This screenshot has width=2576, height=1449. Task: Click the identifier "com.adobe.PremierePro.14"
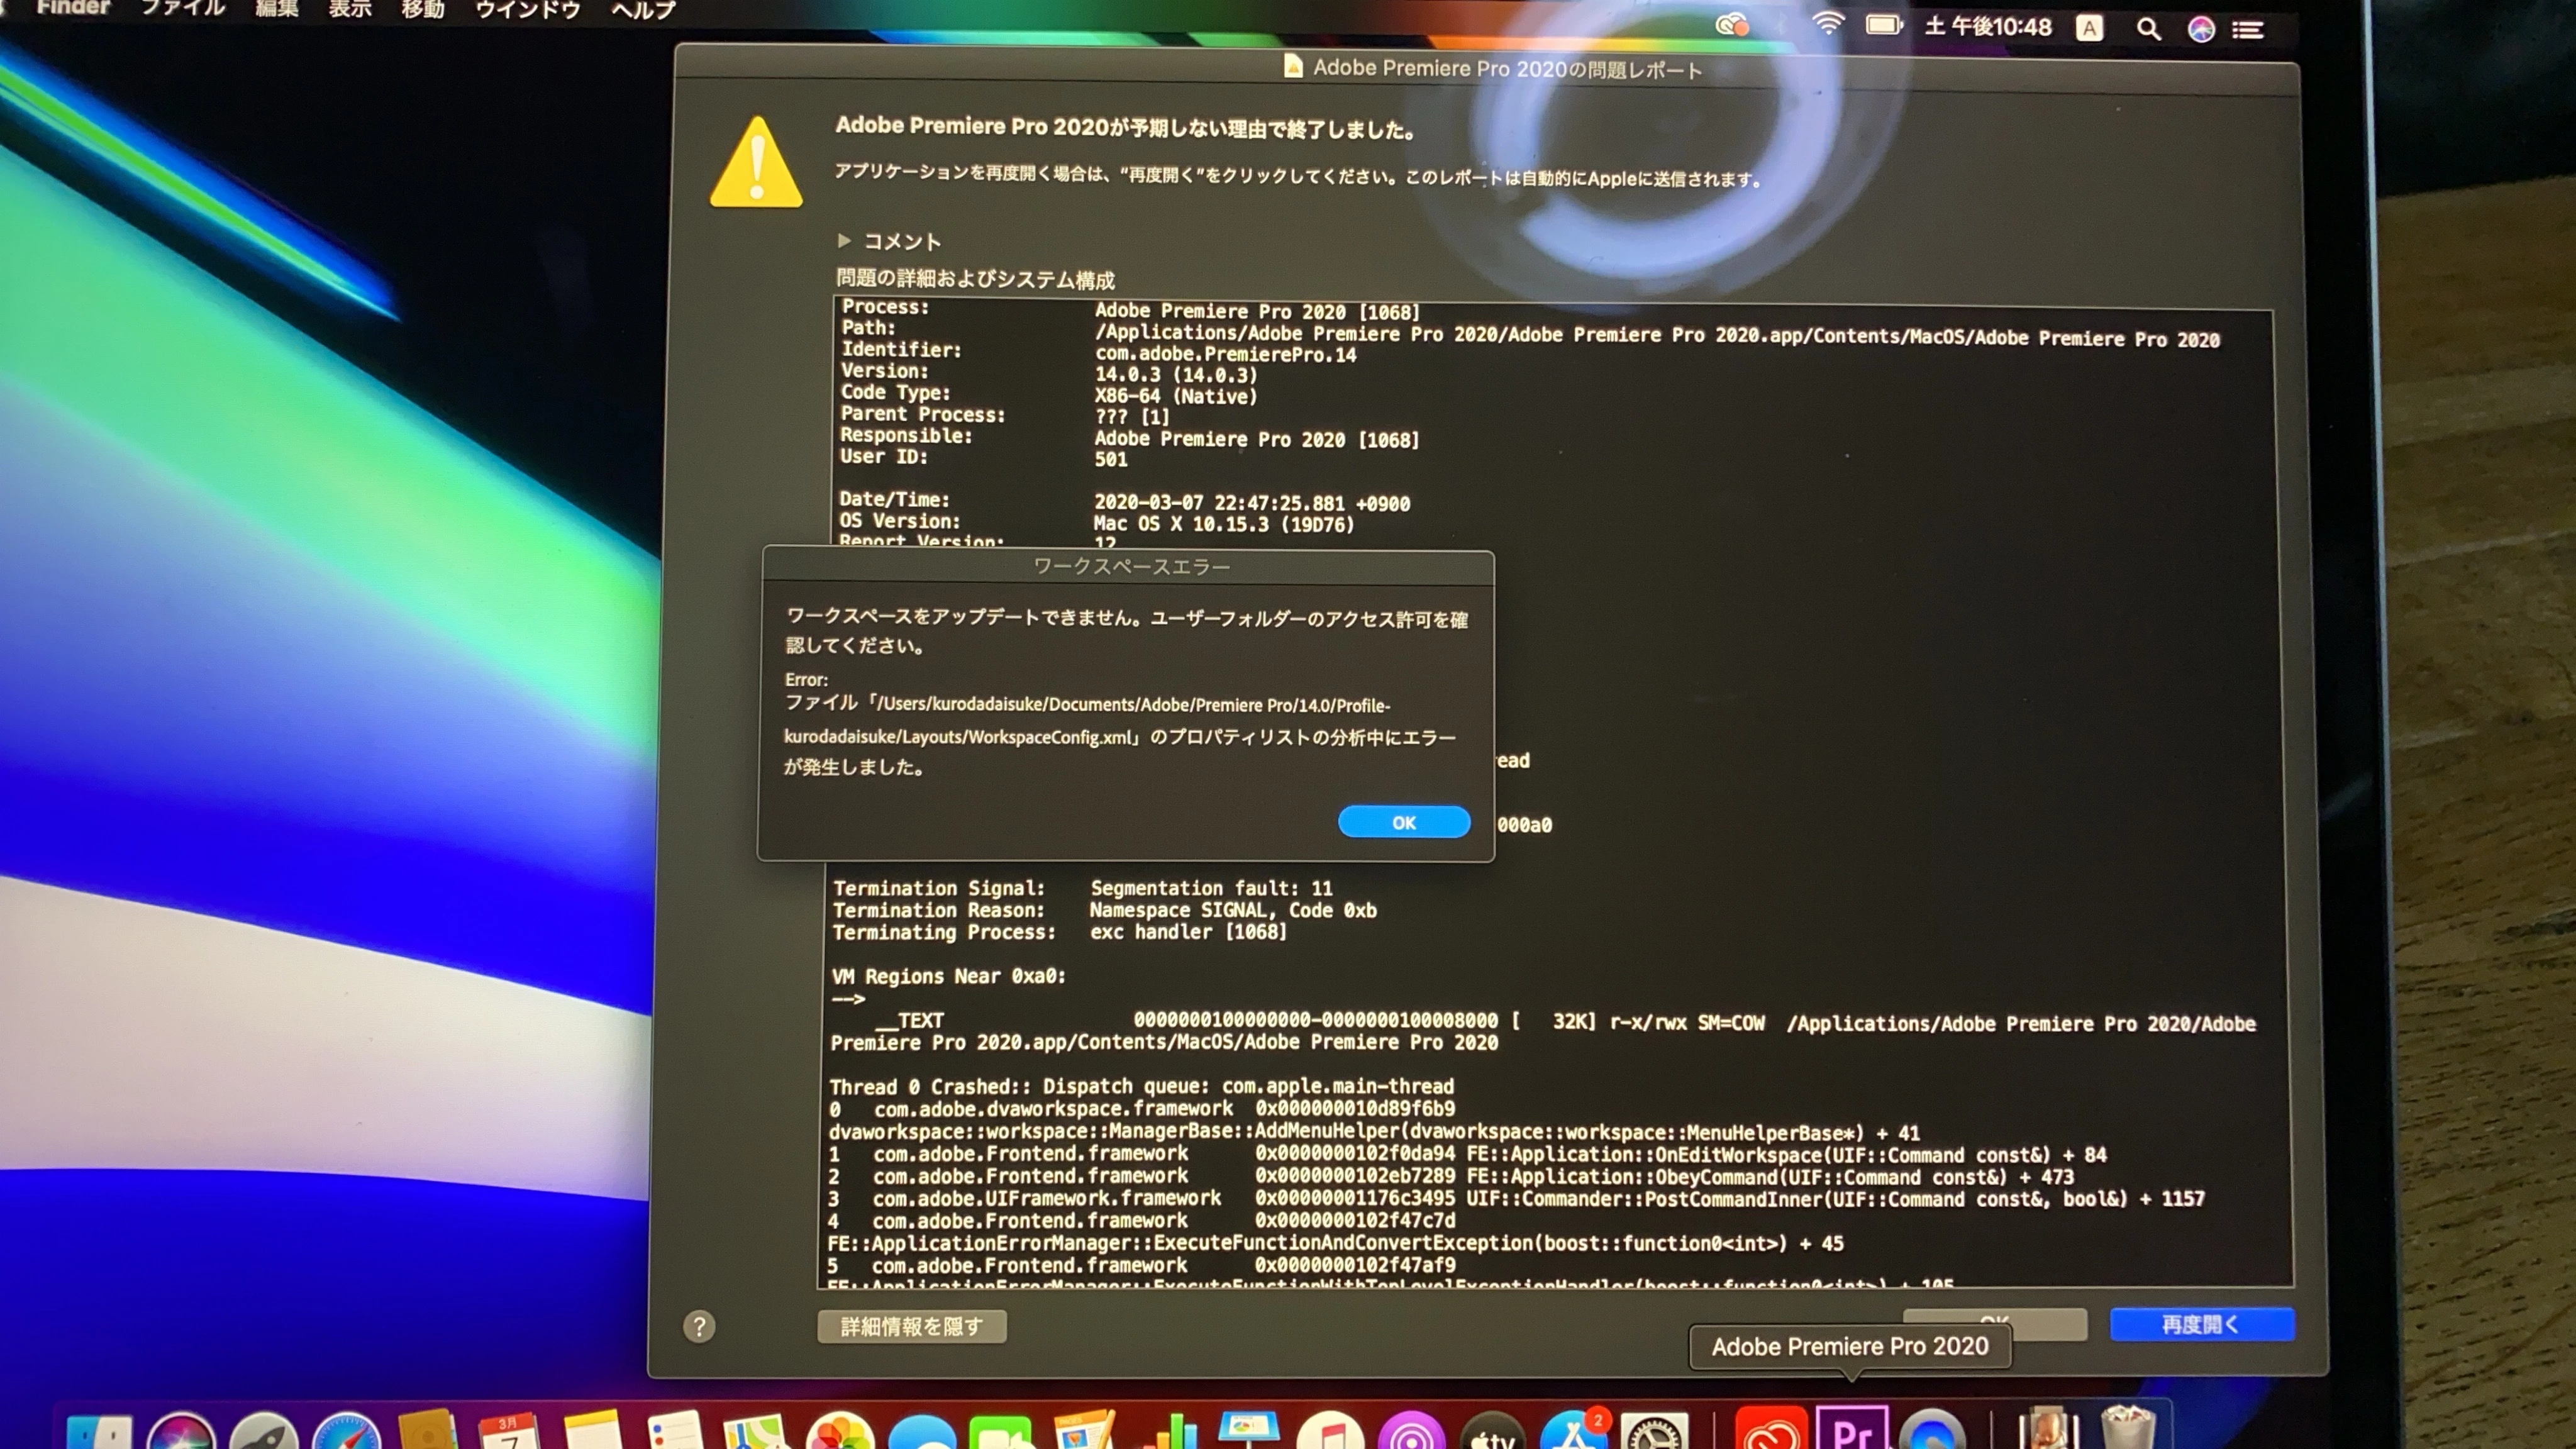[x=1225, y=354]
